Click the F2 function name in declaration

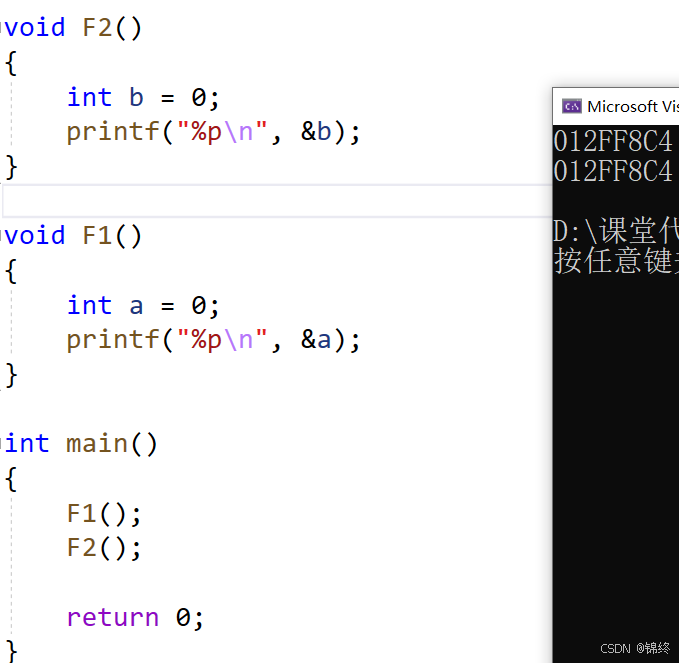[x=97, y=27]
